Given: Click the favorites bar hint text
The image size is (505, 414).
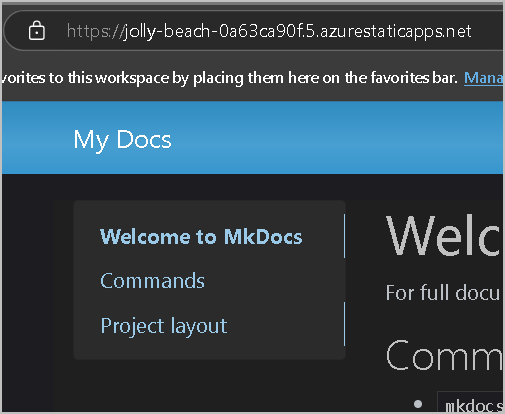Looking at the screenshot, I should (230, 78).
